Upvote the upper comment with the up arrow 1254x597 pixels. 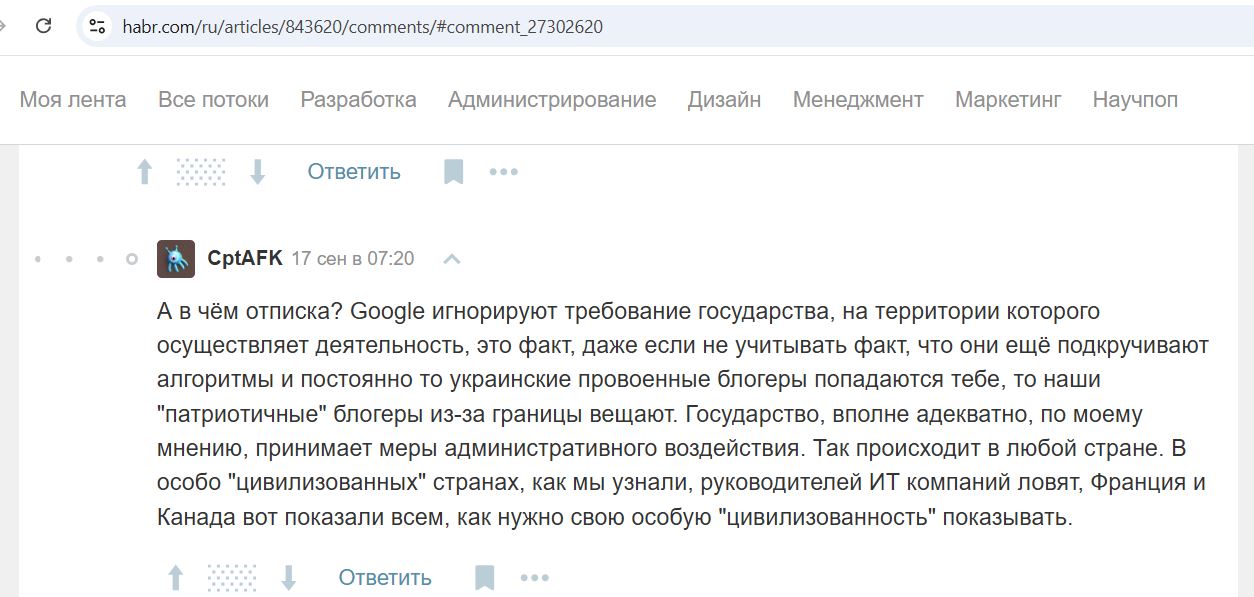(144, 172)
